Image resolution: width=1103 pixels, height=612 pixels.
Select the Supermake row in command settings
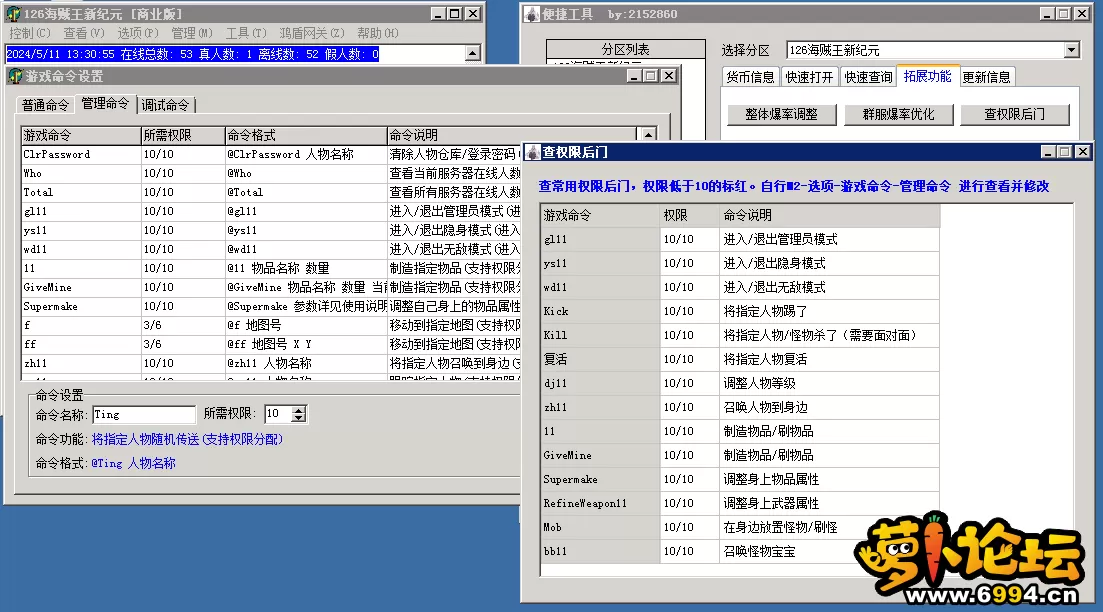tap(272, 306)
